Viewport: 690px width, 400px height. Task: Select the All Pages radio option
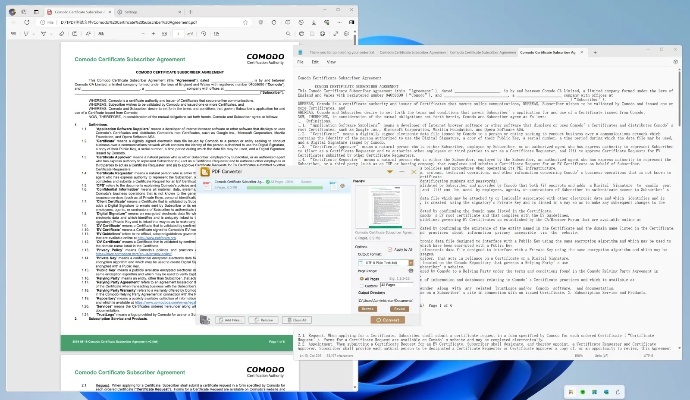click(361, 279)
